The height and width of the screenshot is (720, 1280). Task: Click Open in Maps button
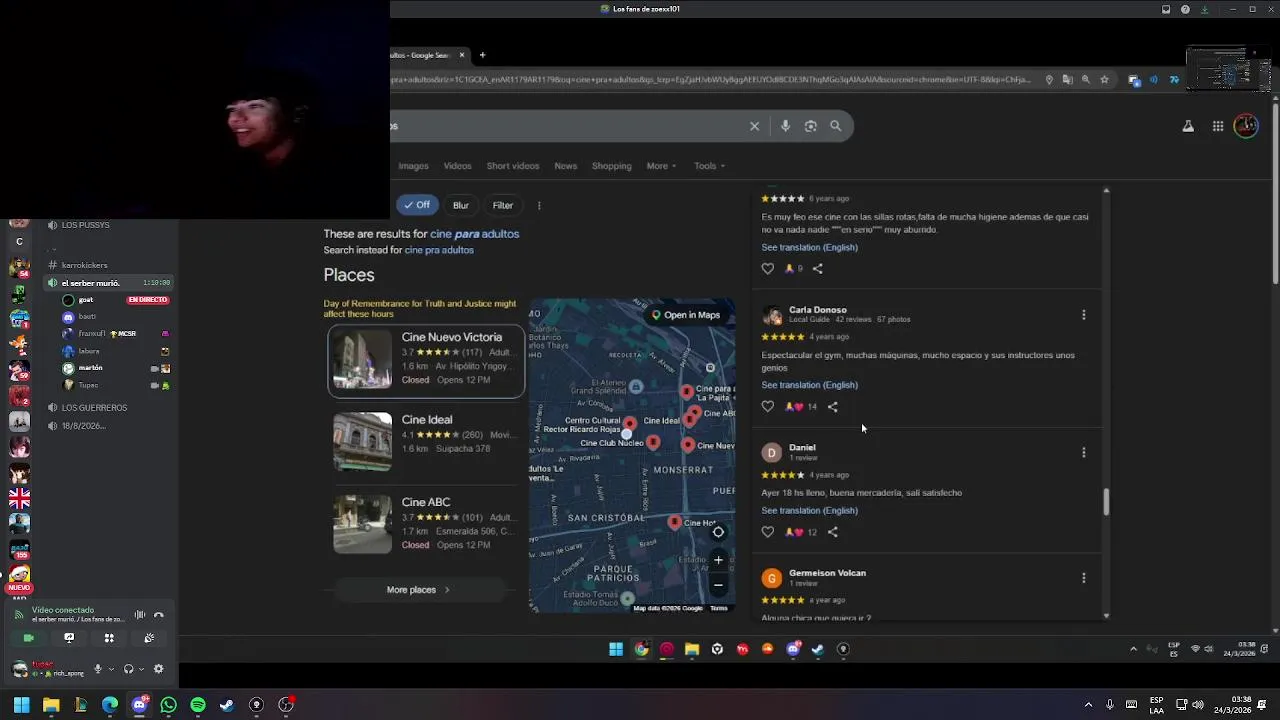coord(686,315)
